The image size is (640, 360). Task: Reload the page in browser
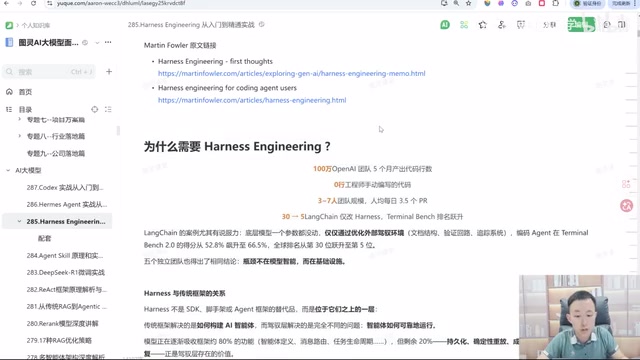pyautogui.click(x=33, y=3)
